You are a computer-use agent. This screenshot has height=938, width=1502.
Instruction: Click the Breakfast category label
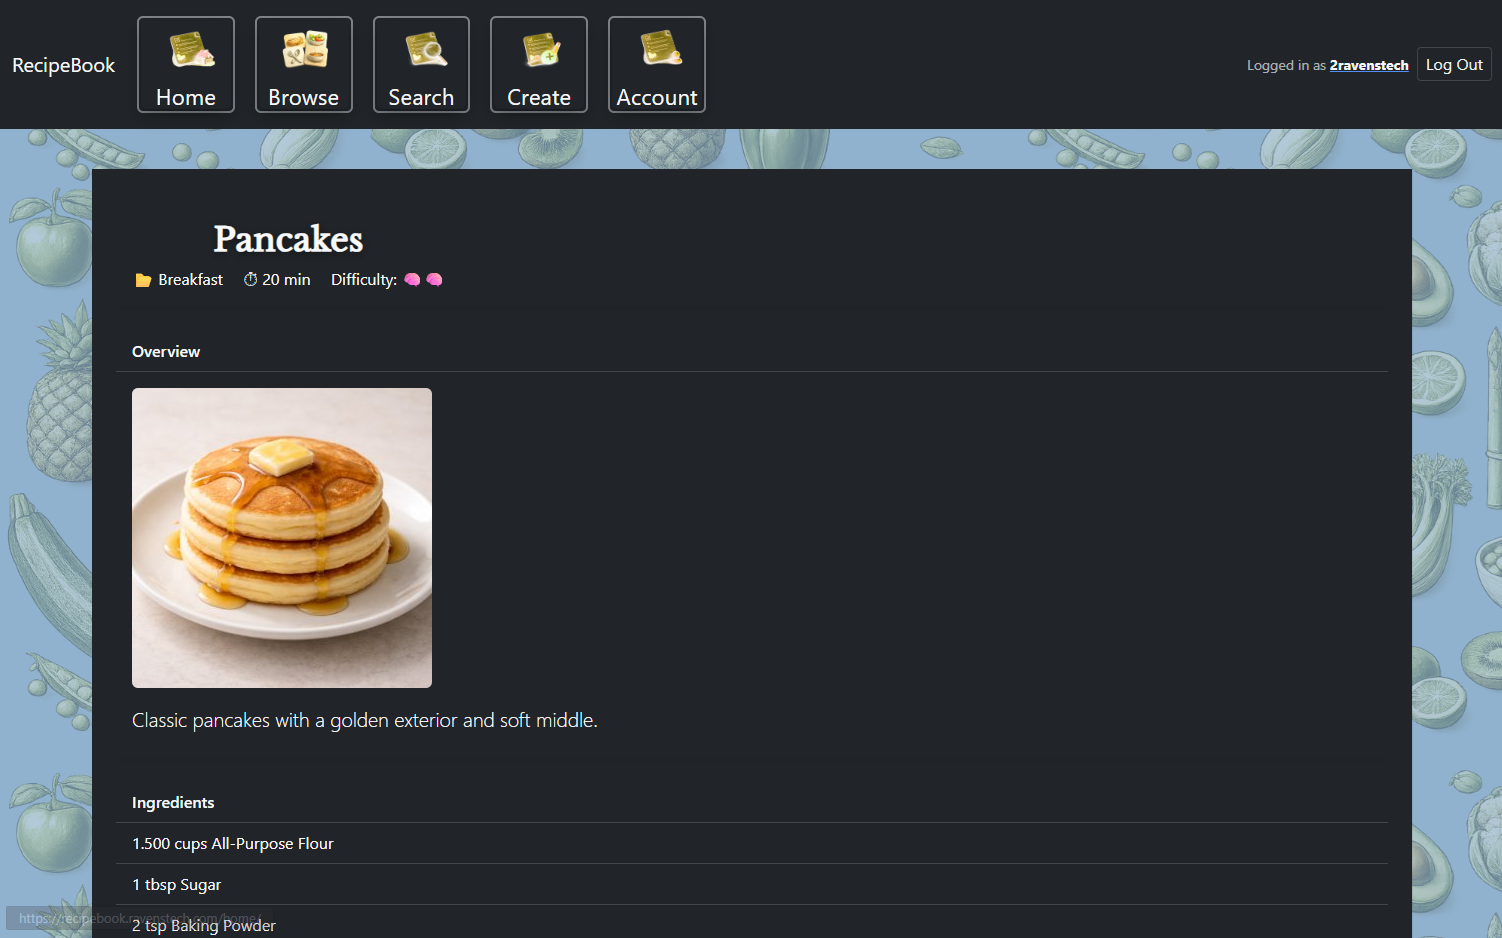189,279
